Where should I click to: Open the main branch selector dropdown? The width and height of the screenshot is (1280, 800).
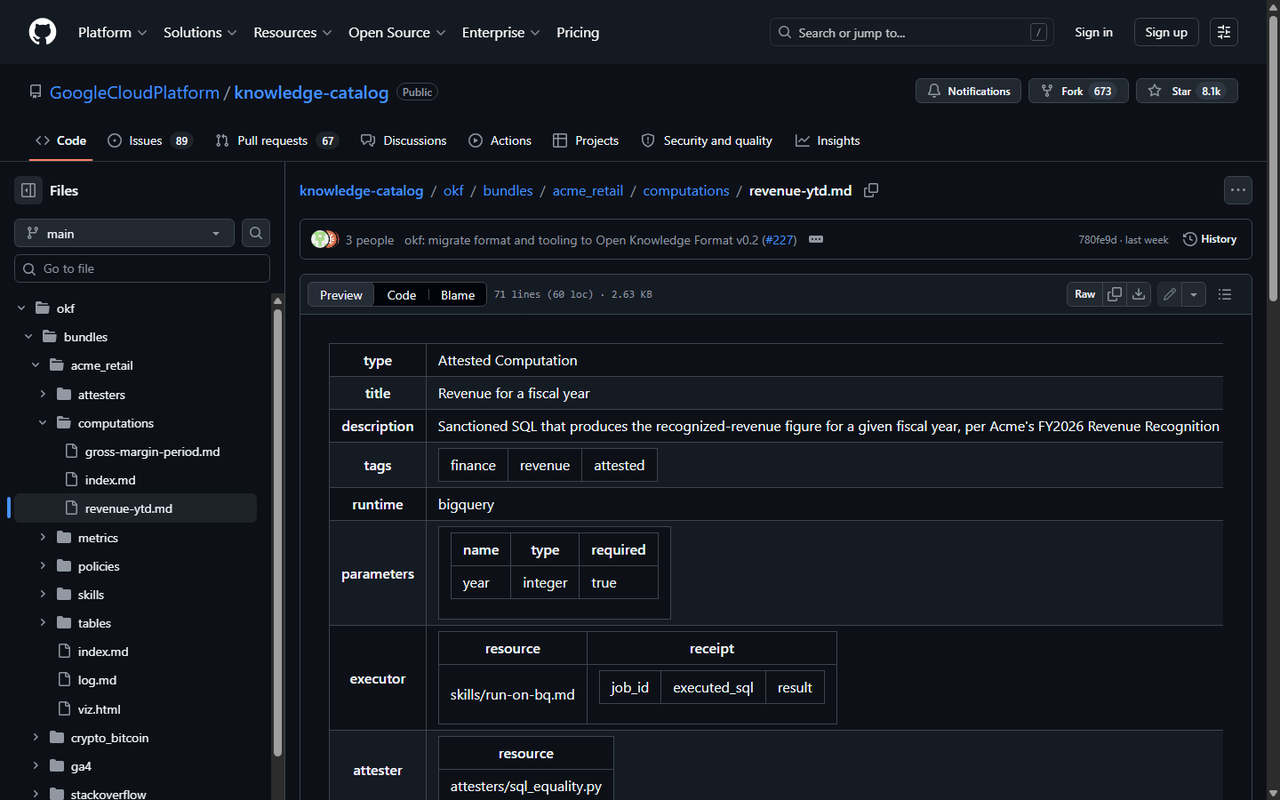coord(124,233)
